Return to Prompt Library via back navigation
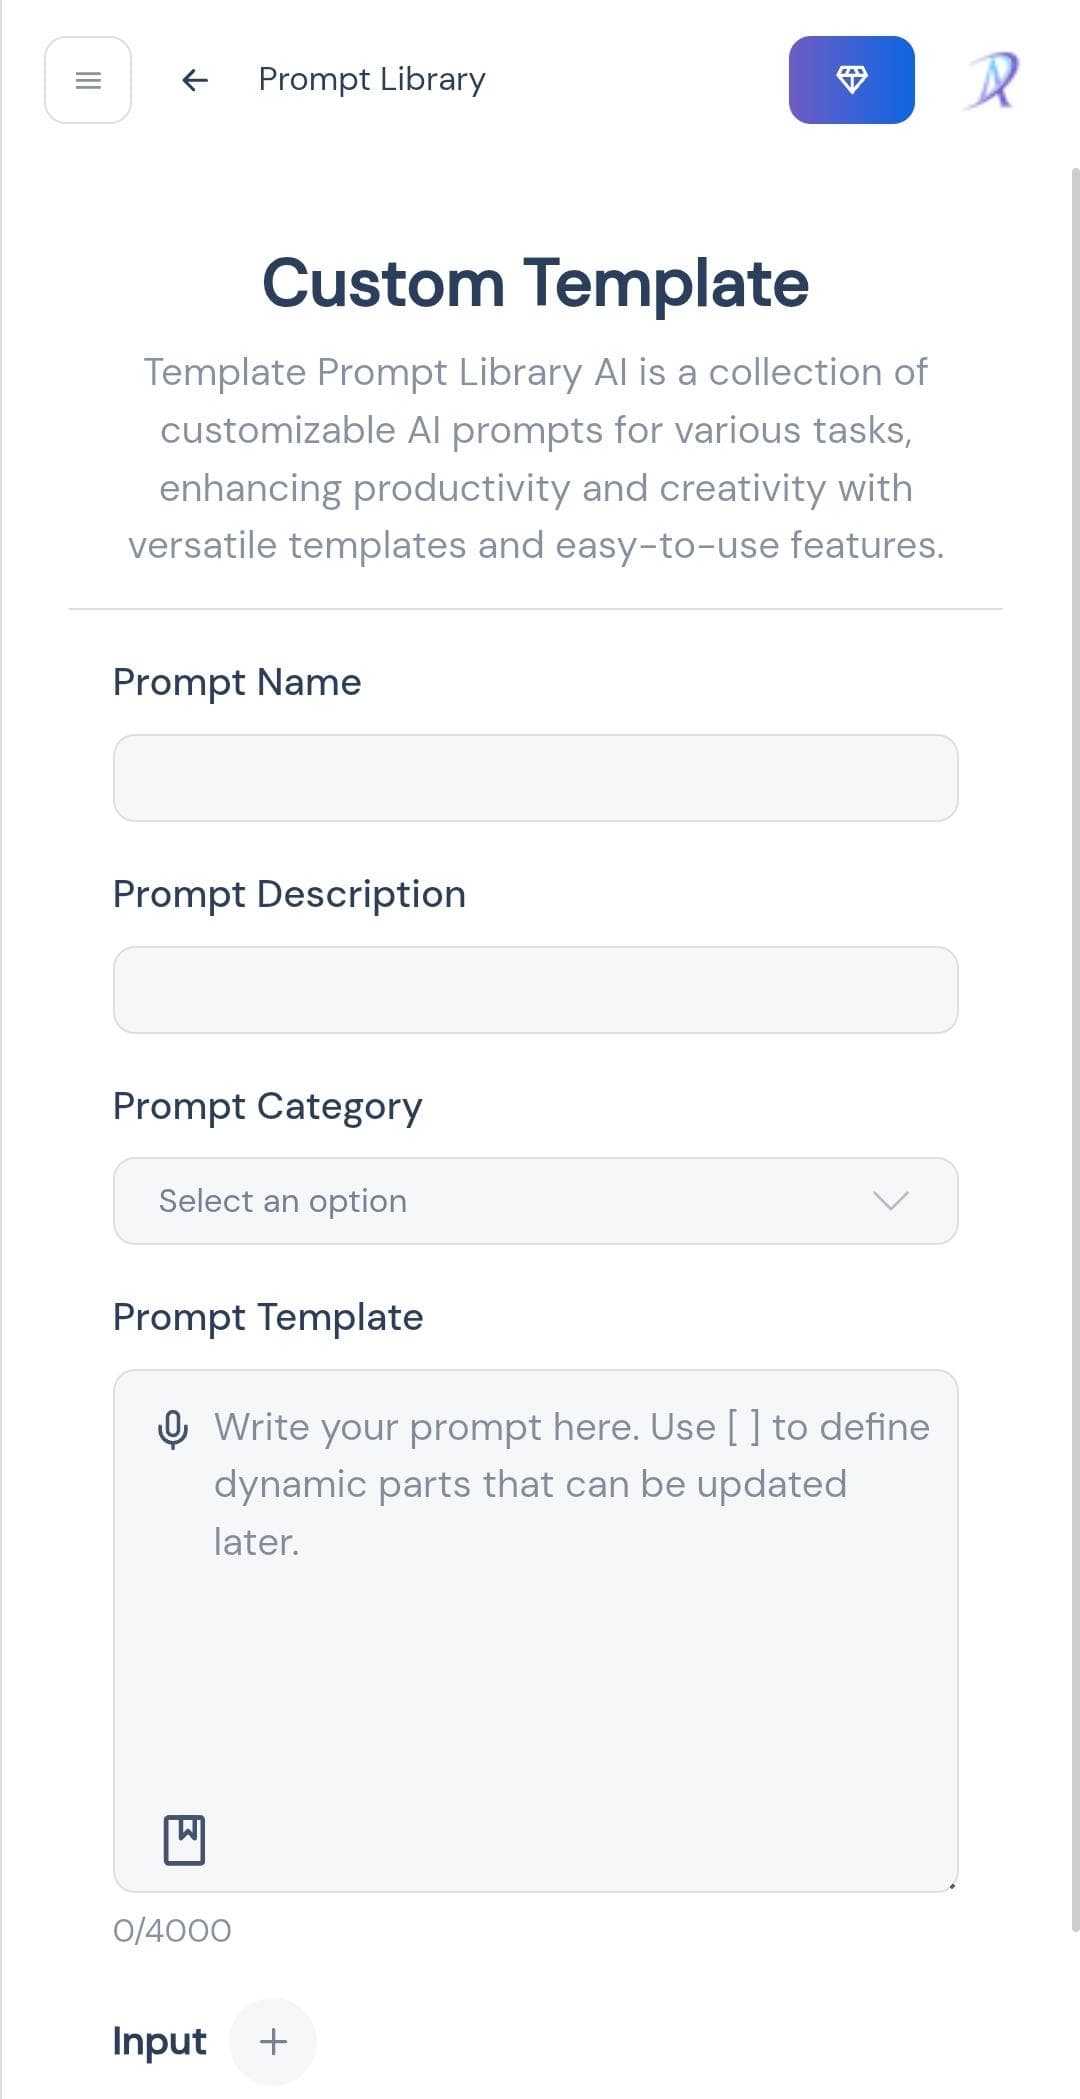Viewport: 1080px width, 2099px height. [193, 80]
